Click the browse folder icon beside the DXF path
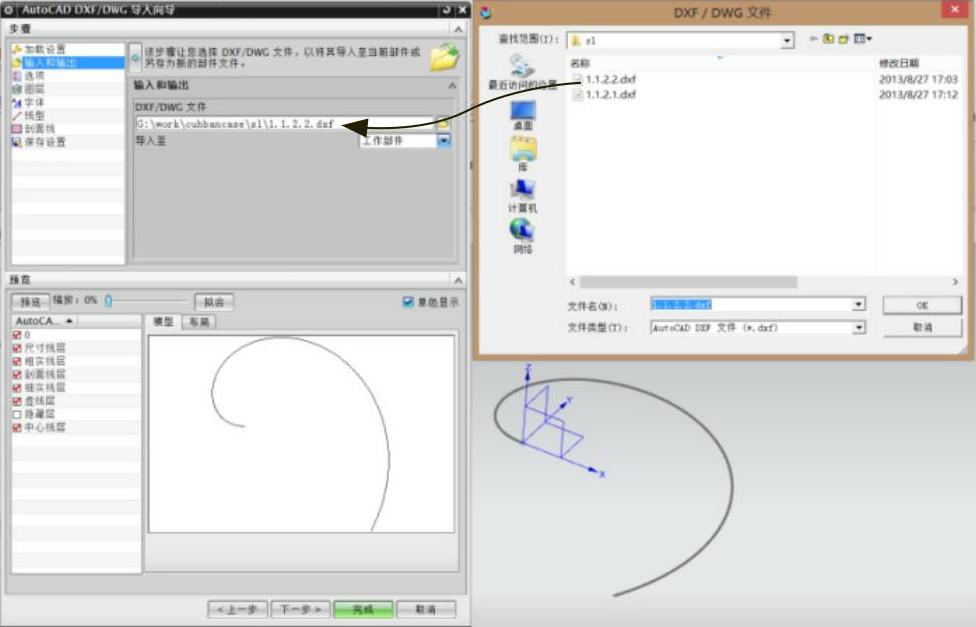The height and width of the screenshot is (627, 976). pyautogui.click(x=443, y=123)
